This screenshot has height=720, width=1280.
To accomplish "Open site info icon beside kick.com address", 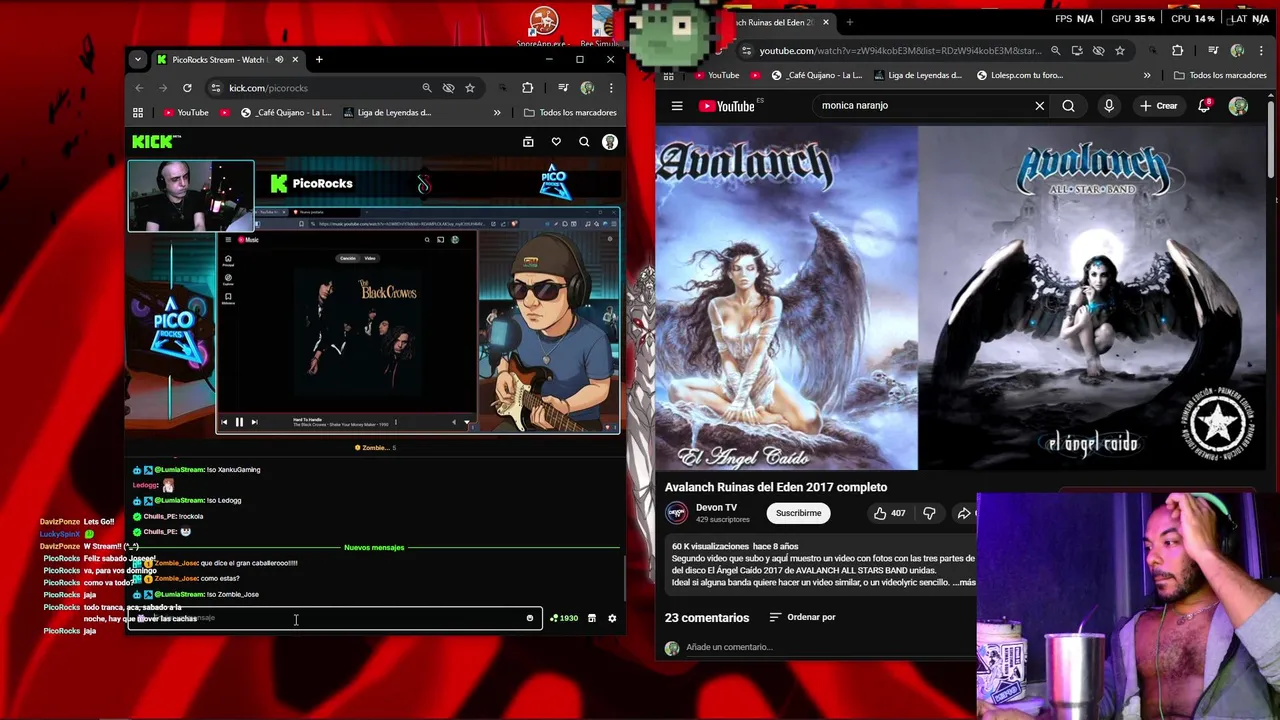I will pyautogui.click(x=216, y=88).
